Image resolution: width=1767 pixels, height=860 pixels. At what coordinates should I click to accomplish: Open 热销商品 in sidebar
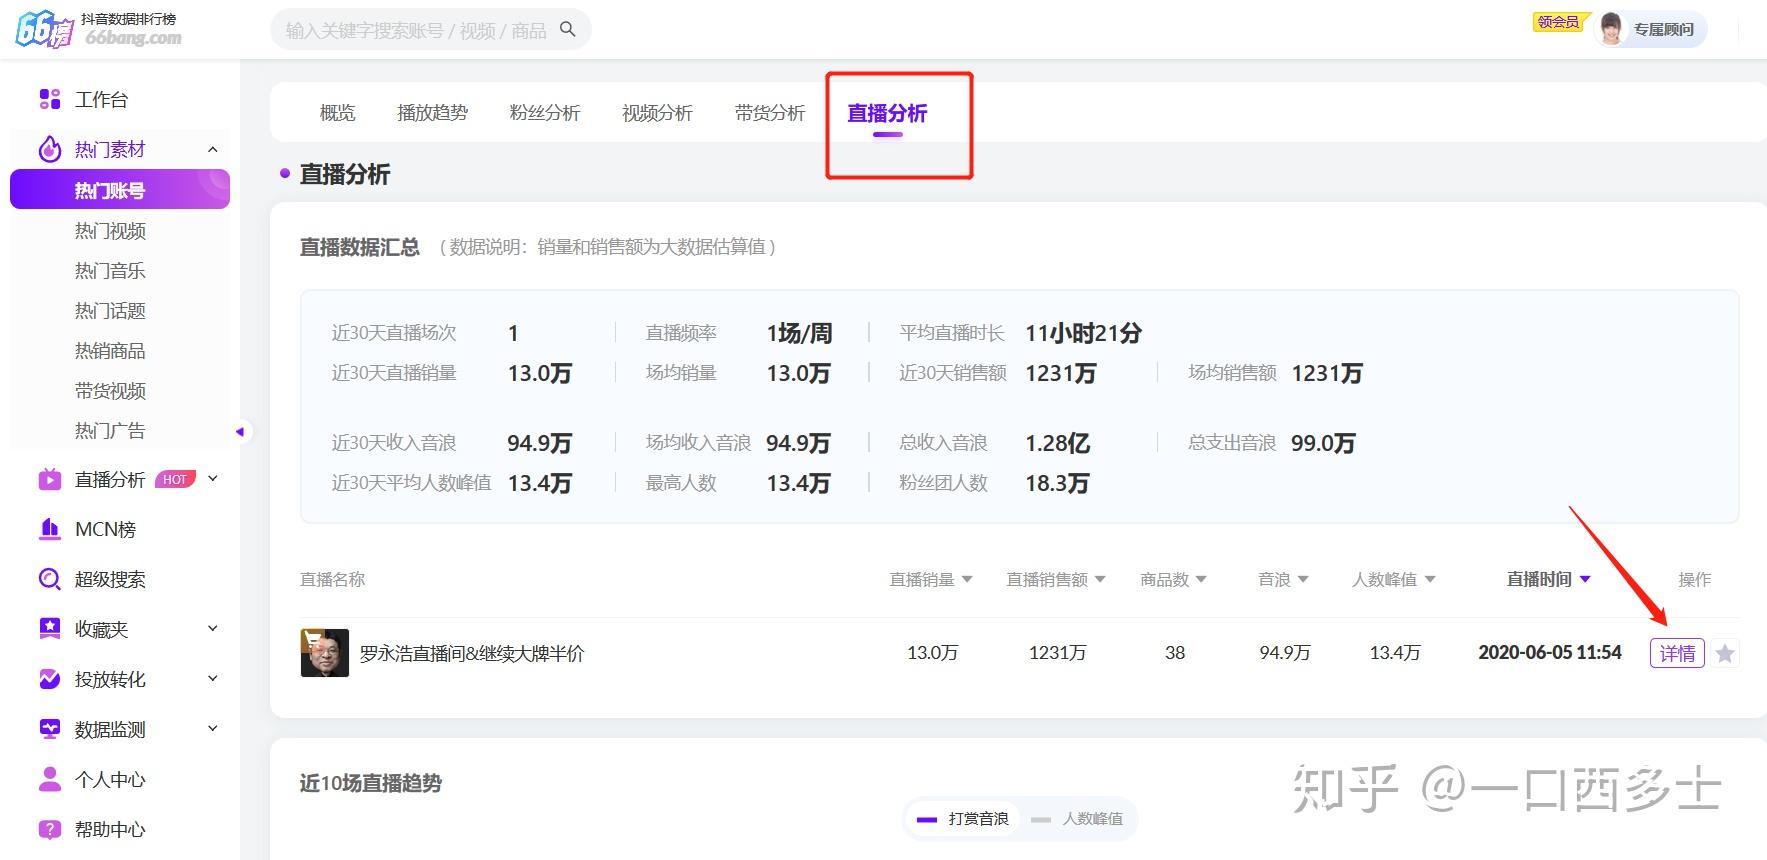[x=110, y=351]
